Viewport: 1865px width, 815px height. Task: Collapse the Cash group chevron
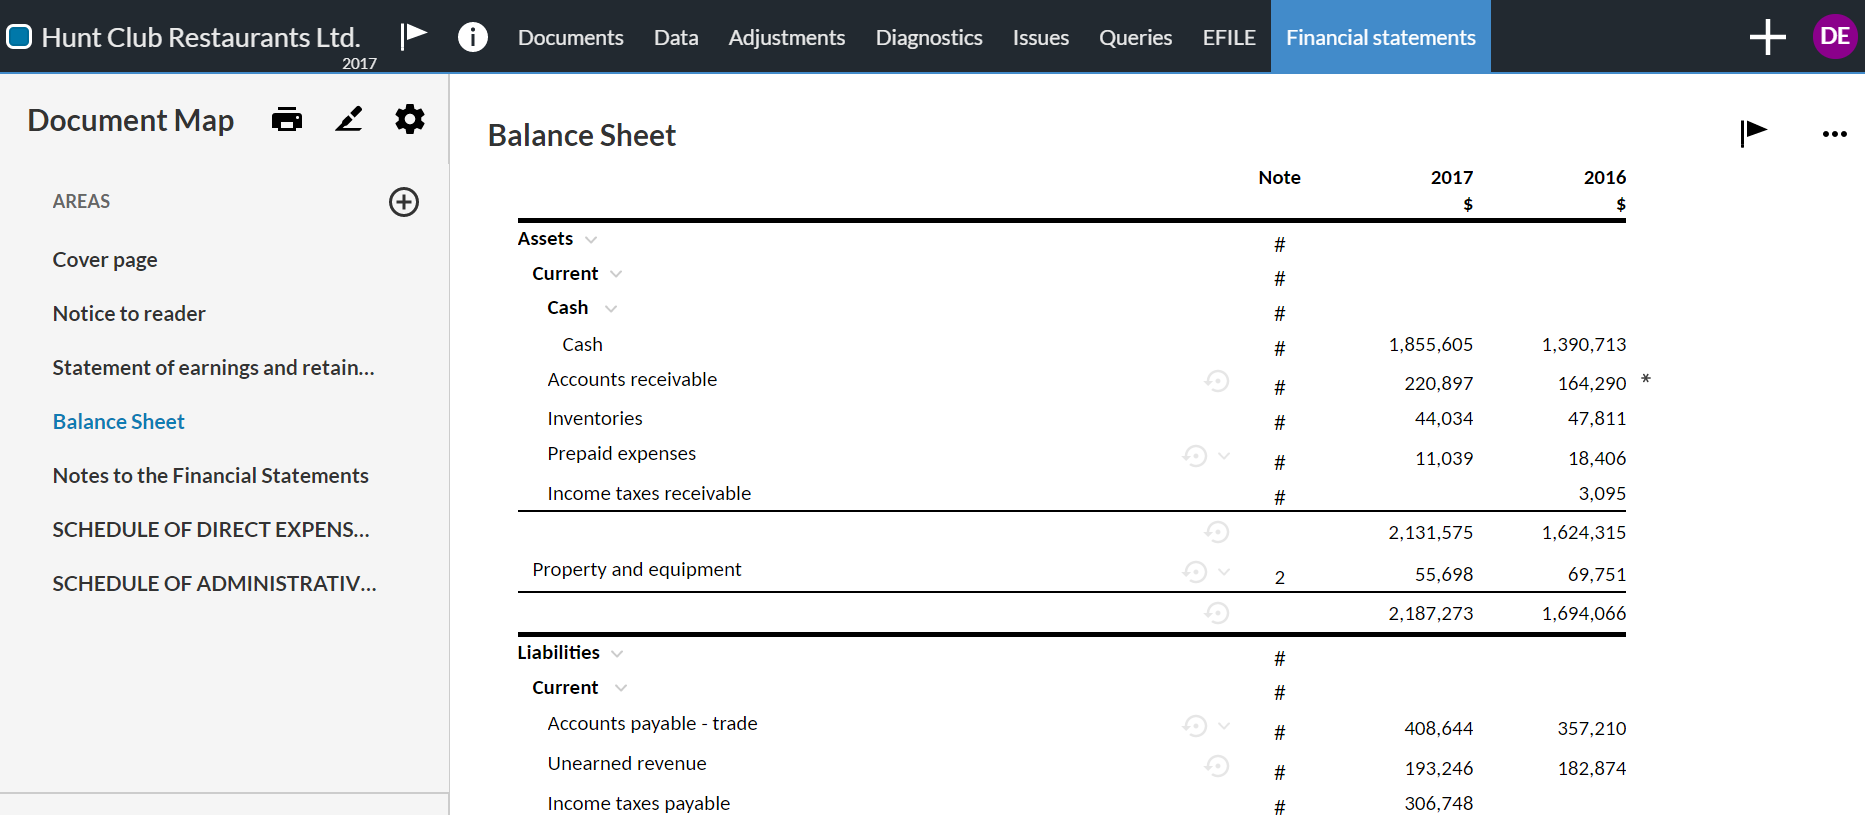pyautogui.click(x=611, y=309)
